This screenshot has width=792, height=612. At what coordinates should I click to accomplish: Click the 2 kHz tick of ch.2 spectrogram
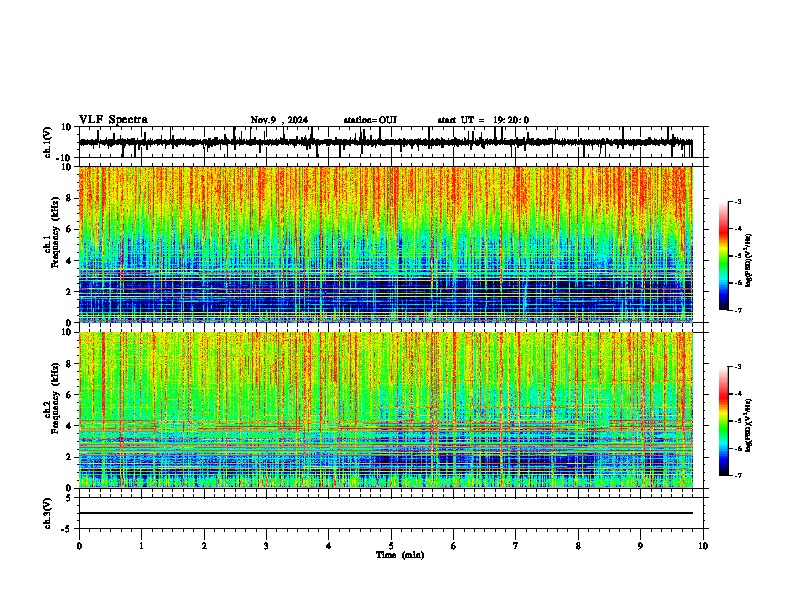coord(70,457)
